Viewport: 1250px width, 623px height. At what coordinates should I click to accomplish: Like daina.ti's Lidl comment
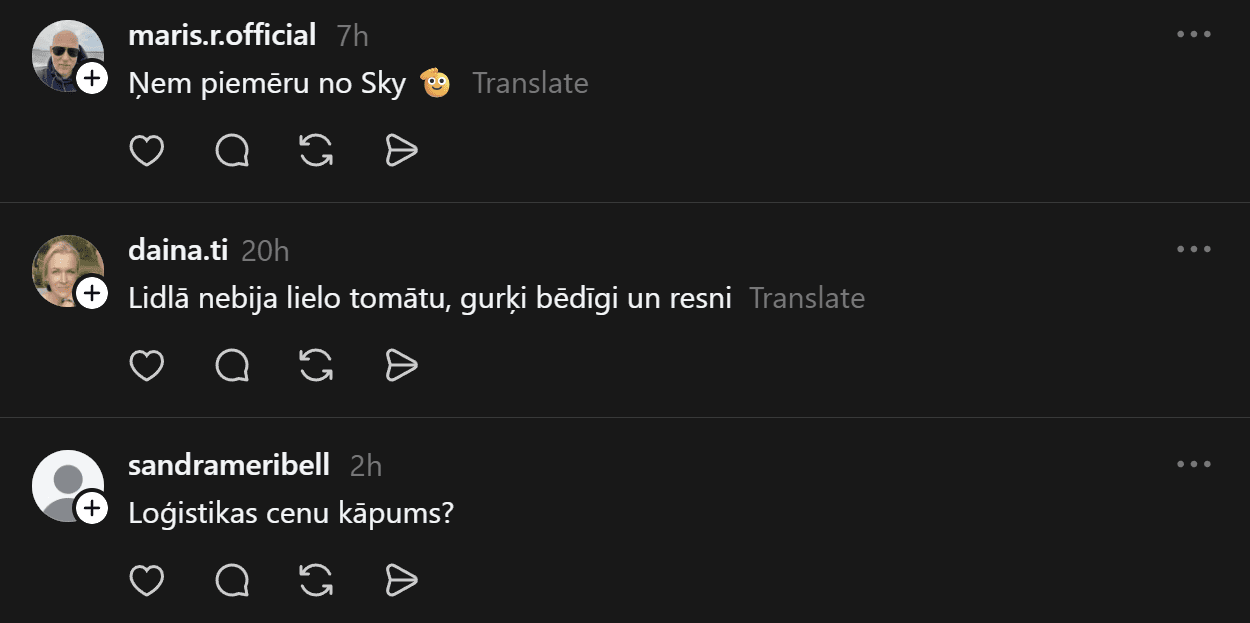click(x=147, y=366)
